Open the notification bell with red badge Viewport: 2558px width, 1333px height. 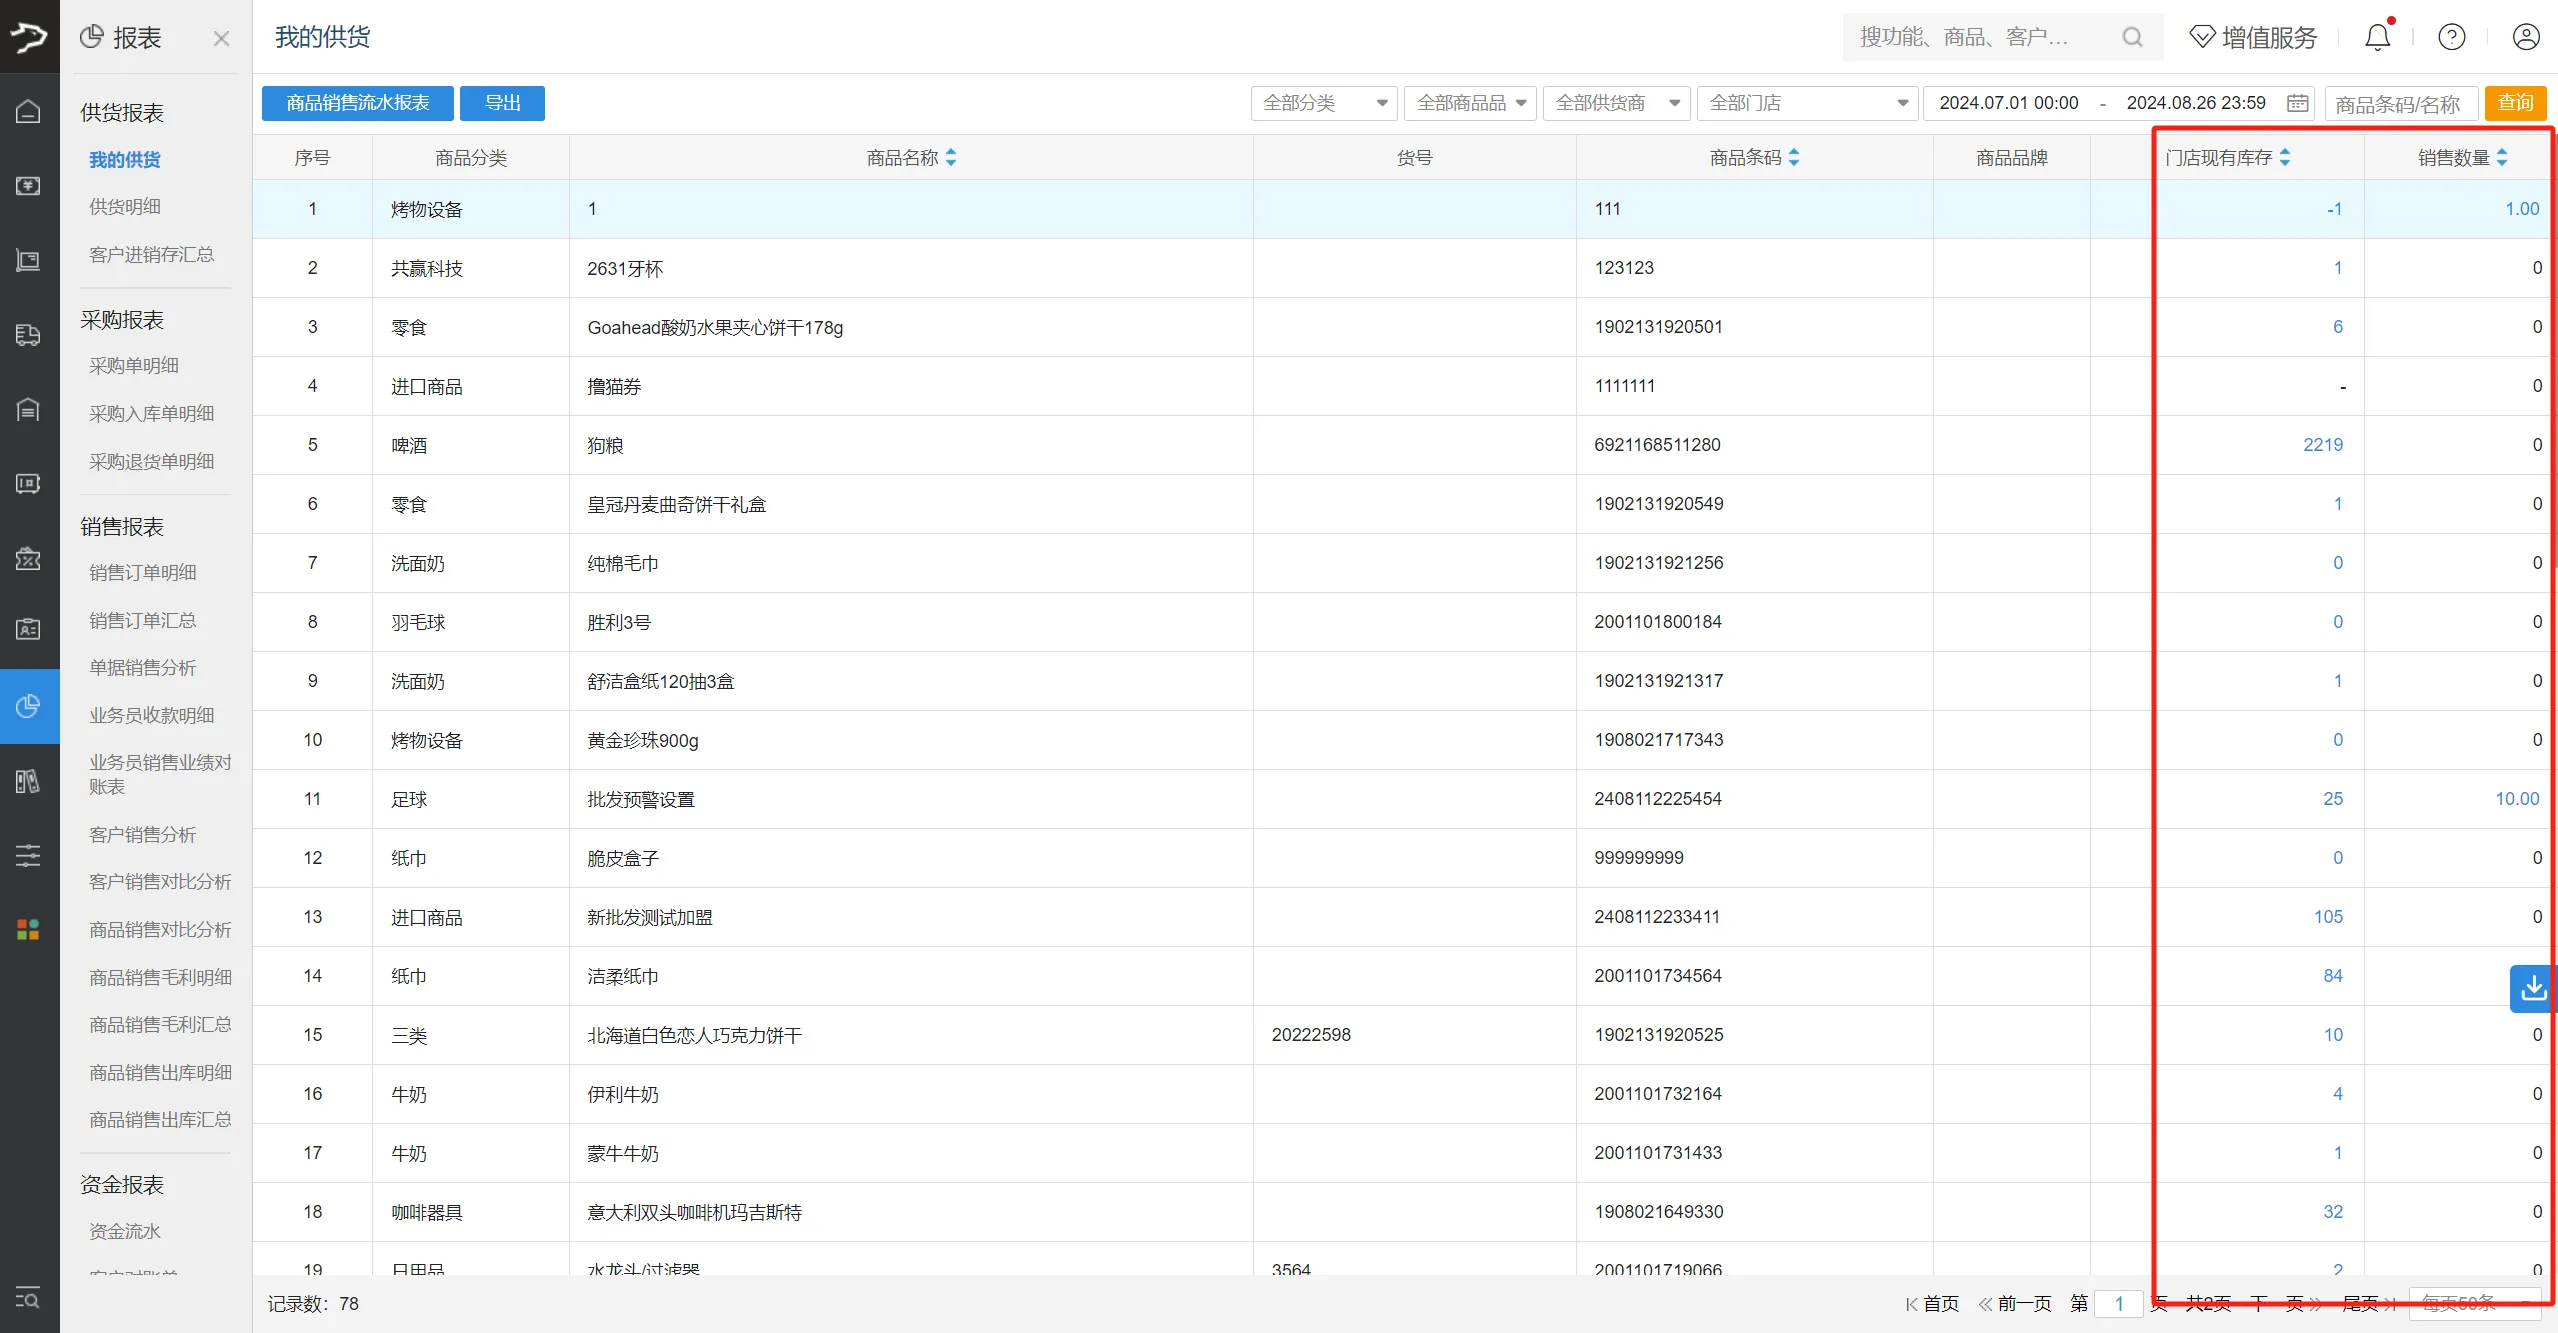click(2377, 36)
